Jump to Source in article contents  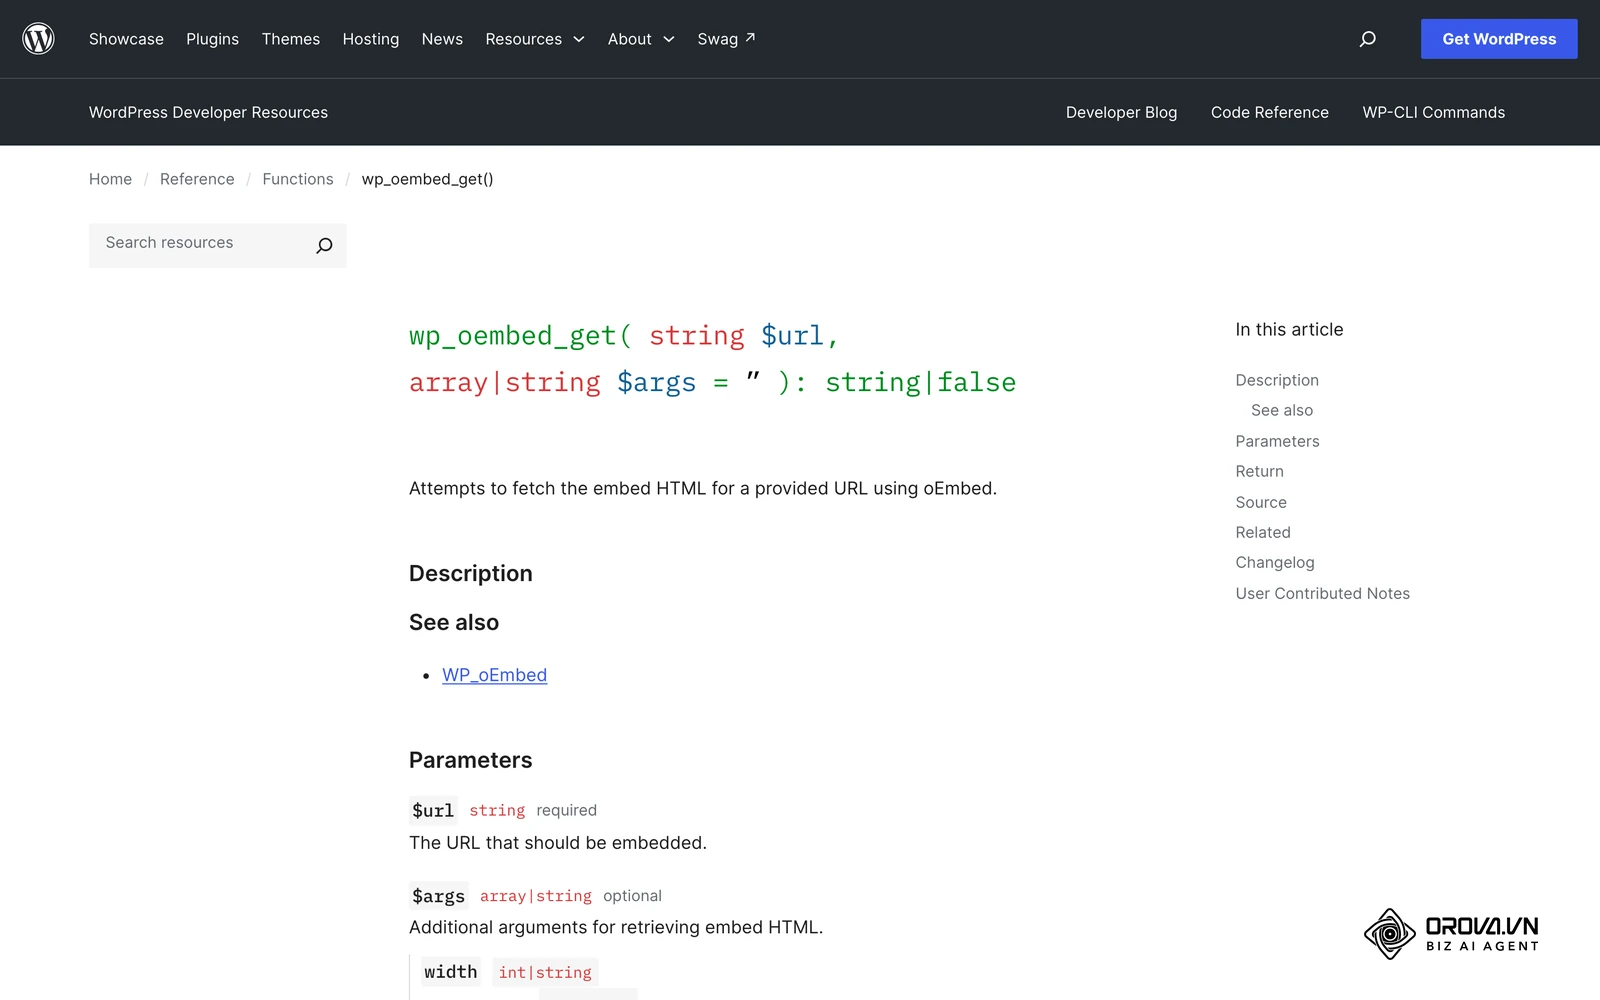pyautogui.click(x=1261, y=502)
